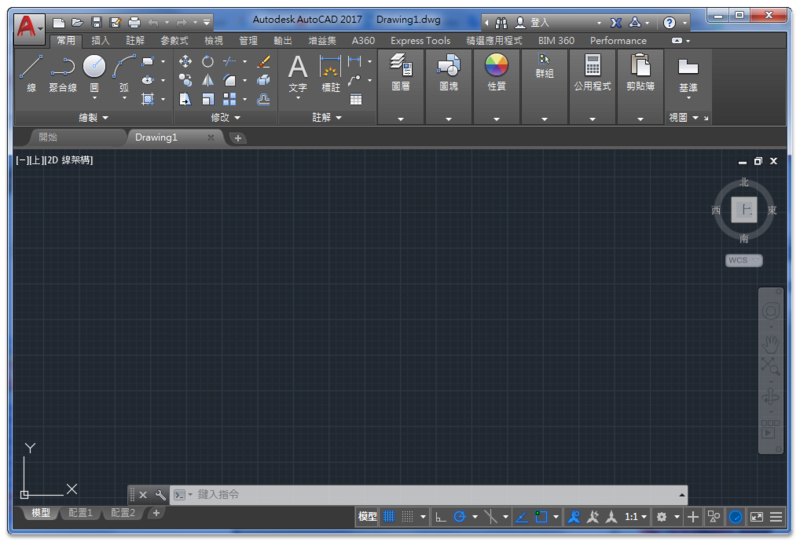
Task: Click the Erase tool icon
Action: coord(264,62)
